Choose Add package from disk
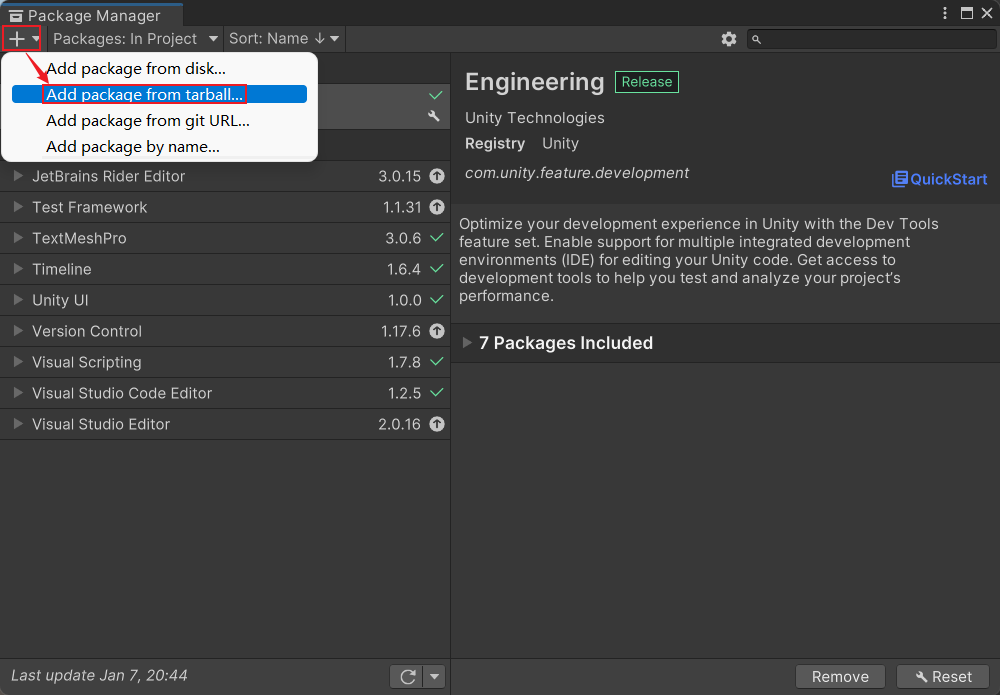Image resolution: width=1000 pixels, height=695 pixels. click(x=159, y=68)
